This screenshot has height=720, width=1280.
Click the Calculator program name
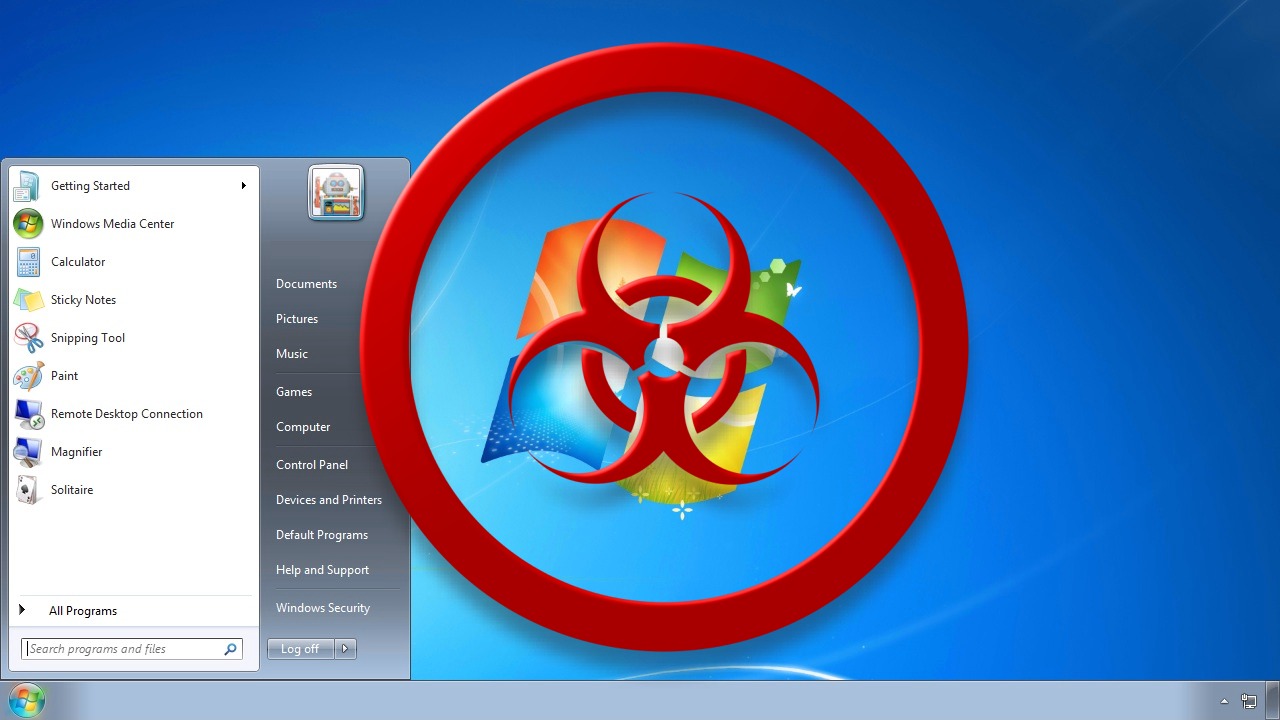[x=78, y=262]
